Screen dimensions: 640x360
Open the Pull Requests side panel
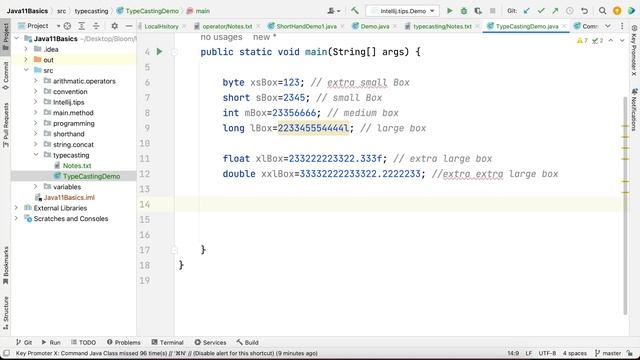point(6,125)
